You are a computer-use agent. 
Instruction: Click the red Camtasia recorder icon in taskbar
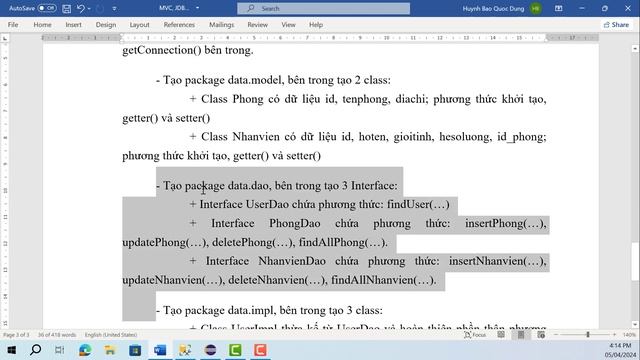click(x=260, y=350)
